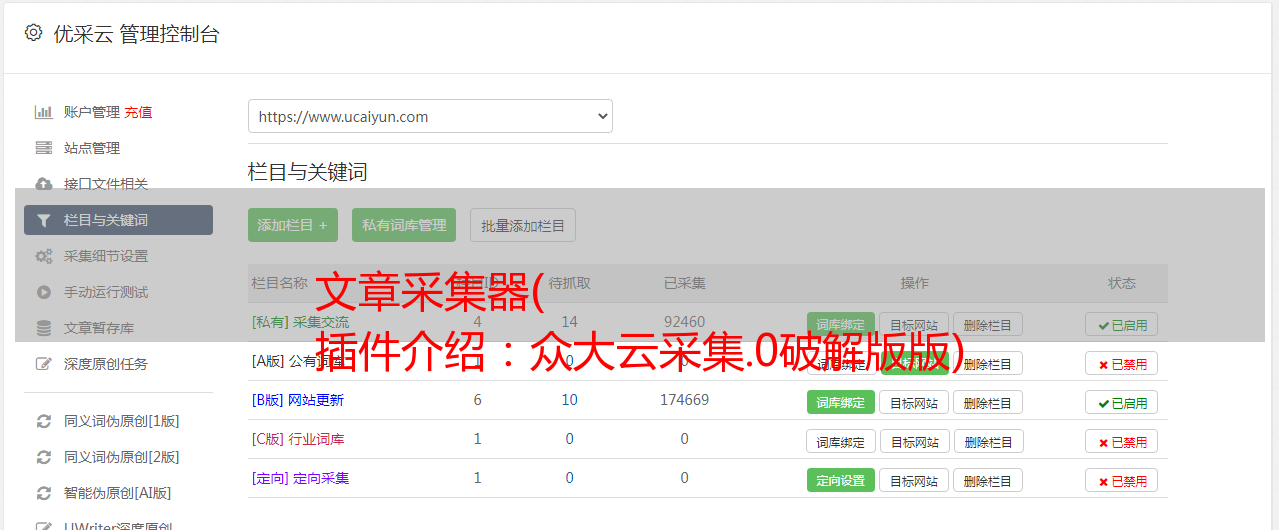
Task: Click green 定向设置 in the 定向采集 row
Action: click(x=841, y=480)
